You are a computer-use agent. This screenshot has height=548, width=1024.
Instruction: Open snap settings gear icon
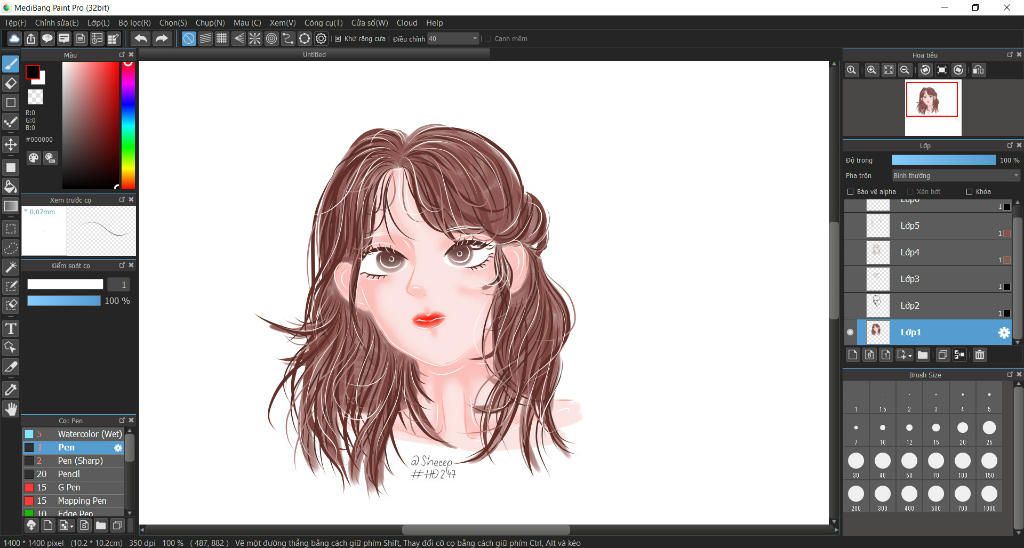(x=321, y=39)
